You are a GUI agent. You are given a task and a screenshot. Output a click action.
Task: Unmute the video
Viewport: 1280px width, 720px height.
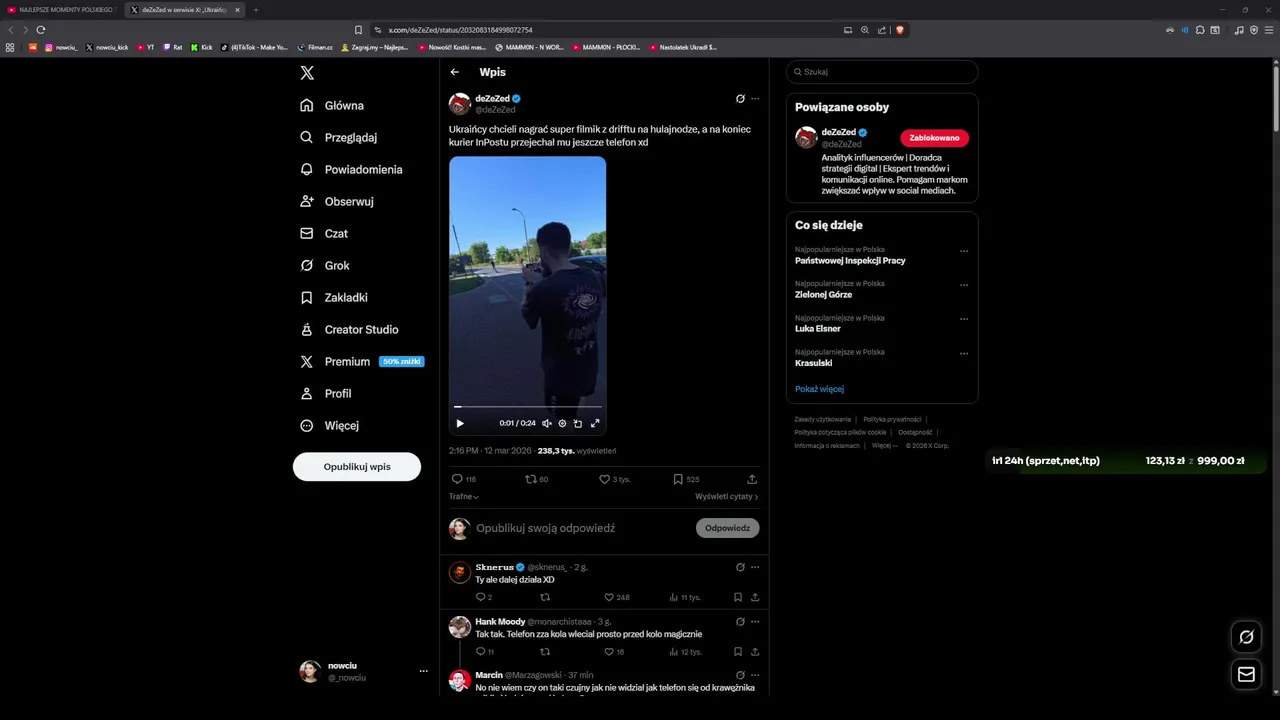546,423
